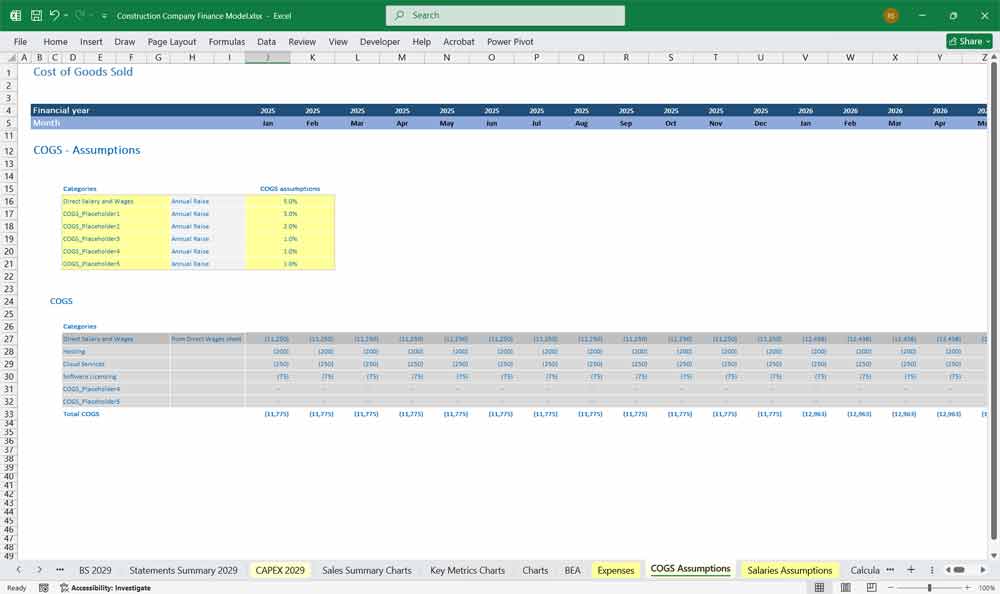
Task: Click the Save icon in Quick Access Toolbar
Action: click(34, 15)
